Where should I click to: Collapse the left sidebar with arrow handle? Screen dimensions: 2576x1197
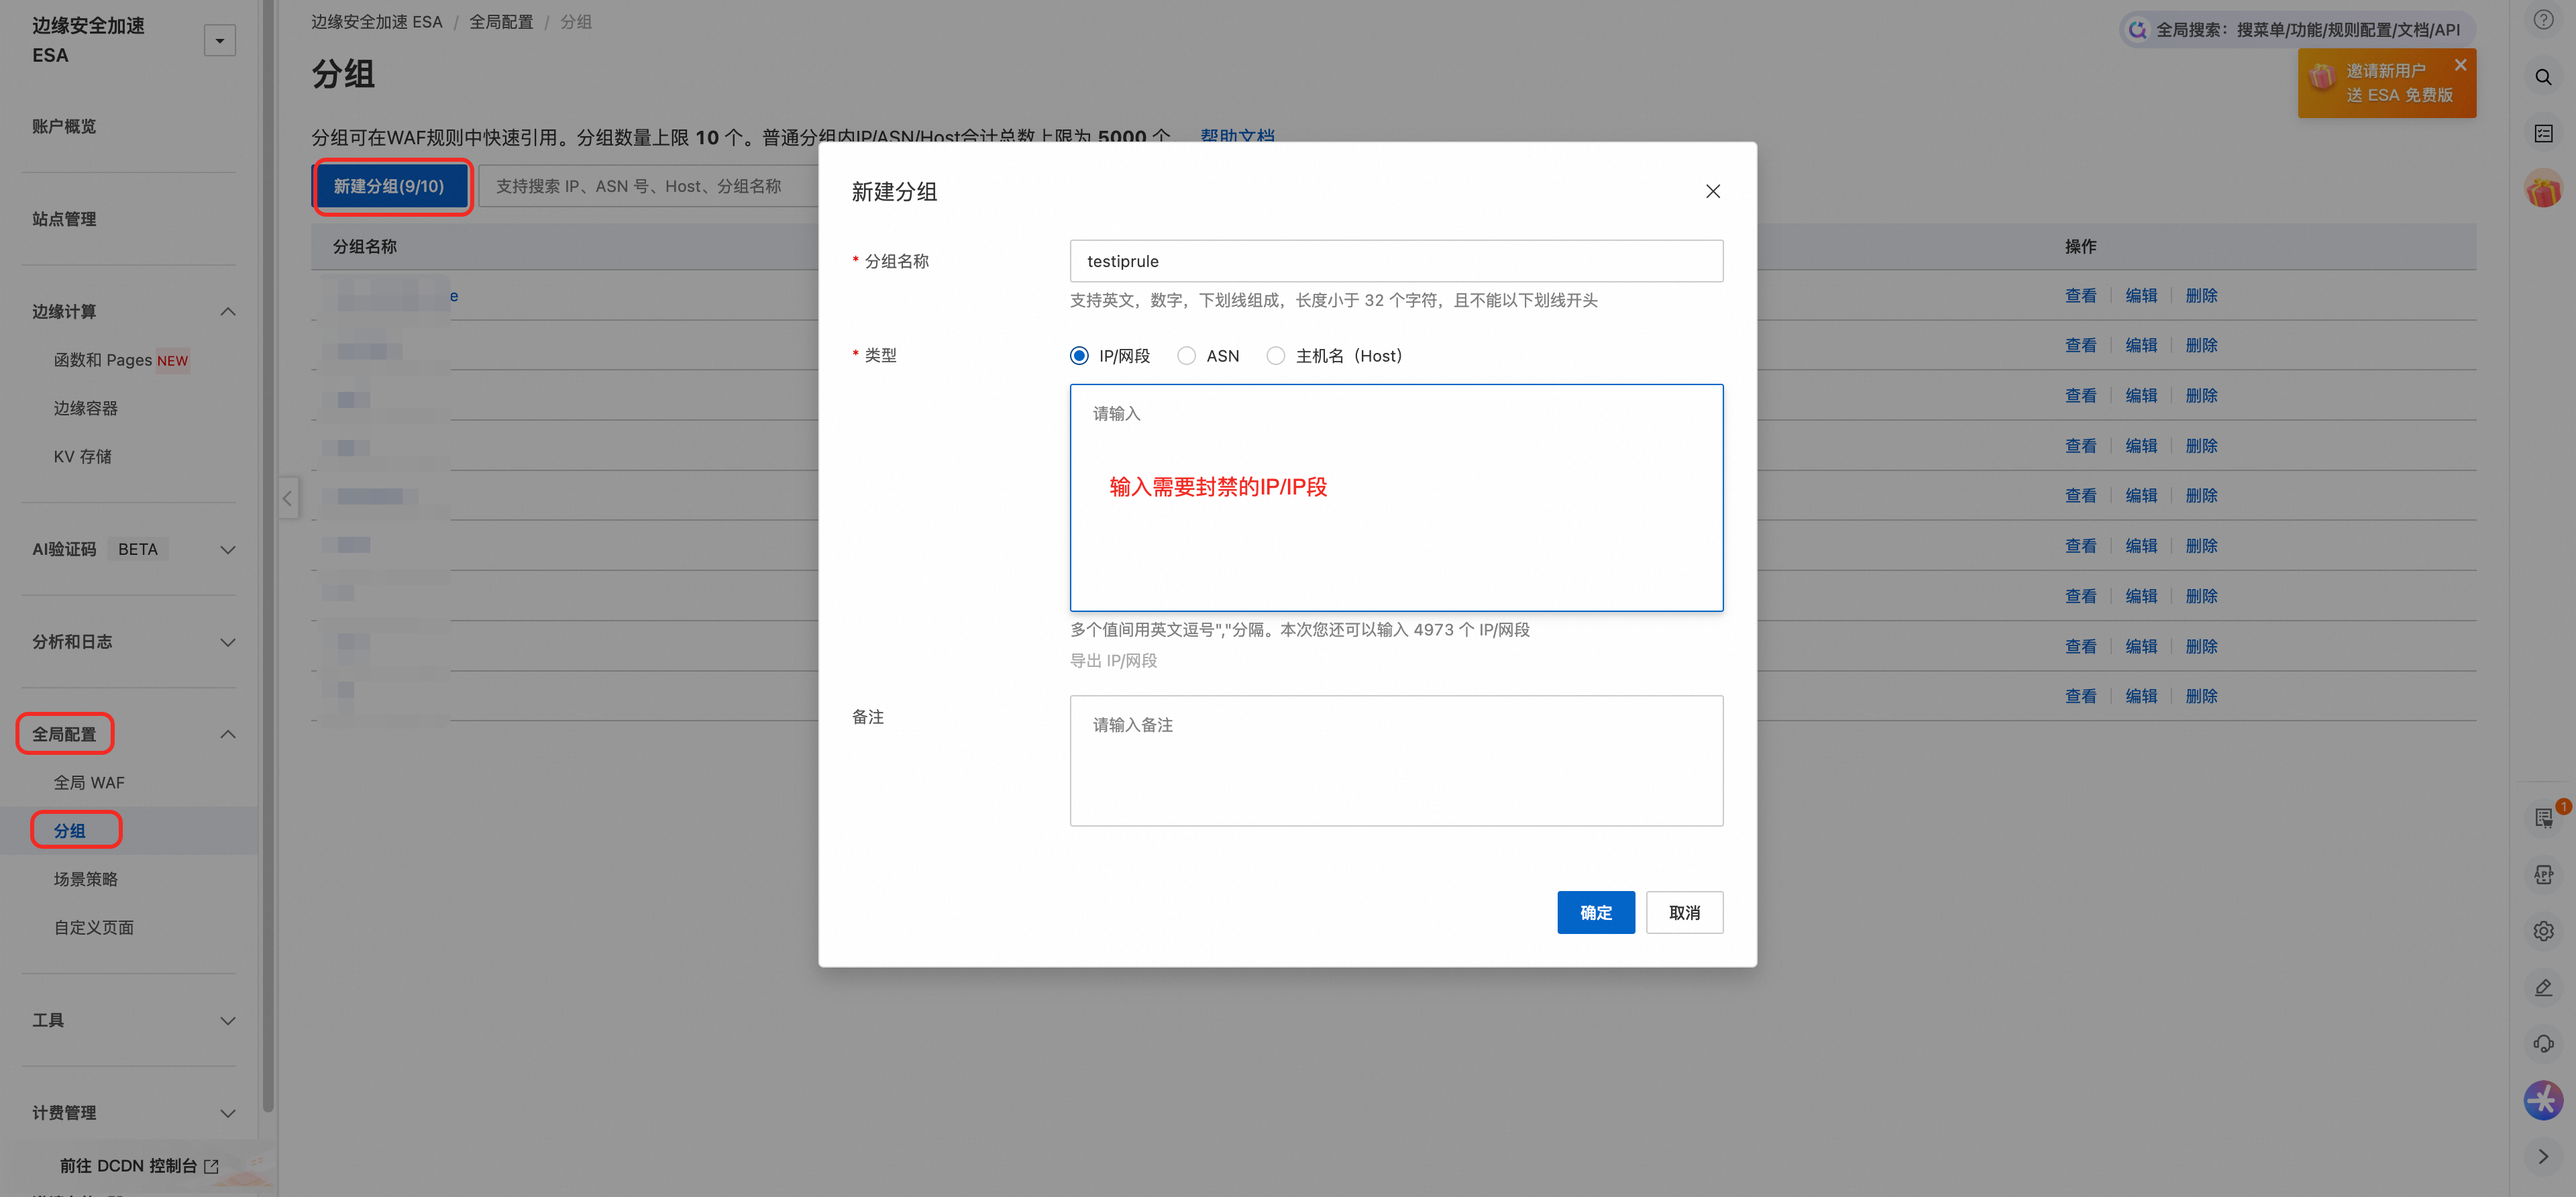tap(287, 497)
